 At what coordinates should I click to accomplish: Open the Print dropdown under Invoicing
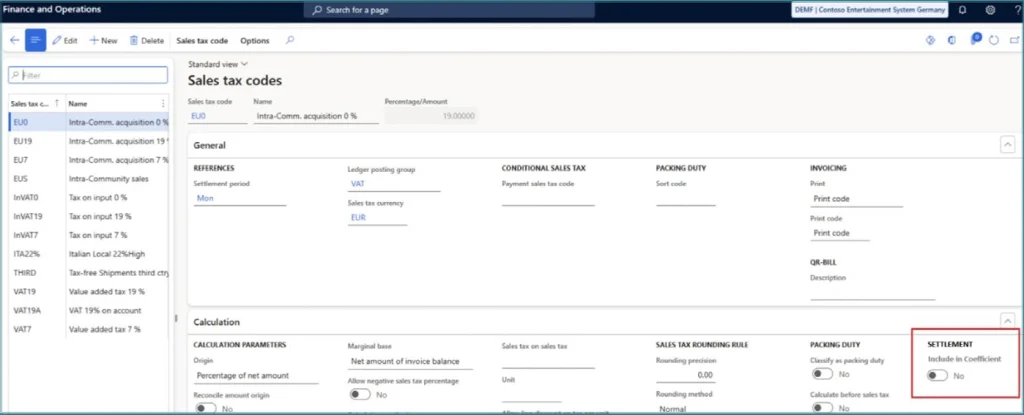tap(856, 199)
